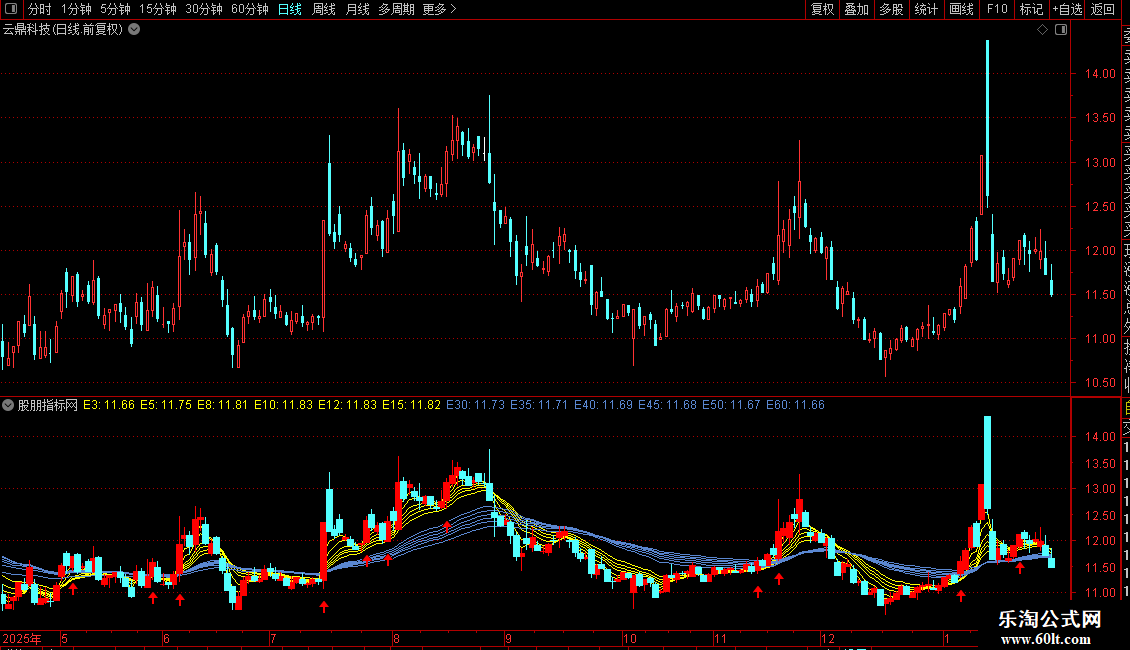
Task: Select the 5分钟 period
Action: click(115, 9)
